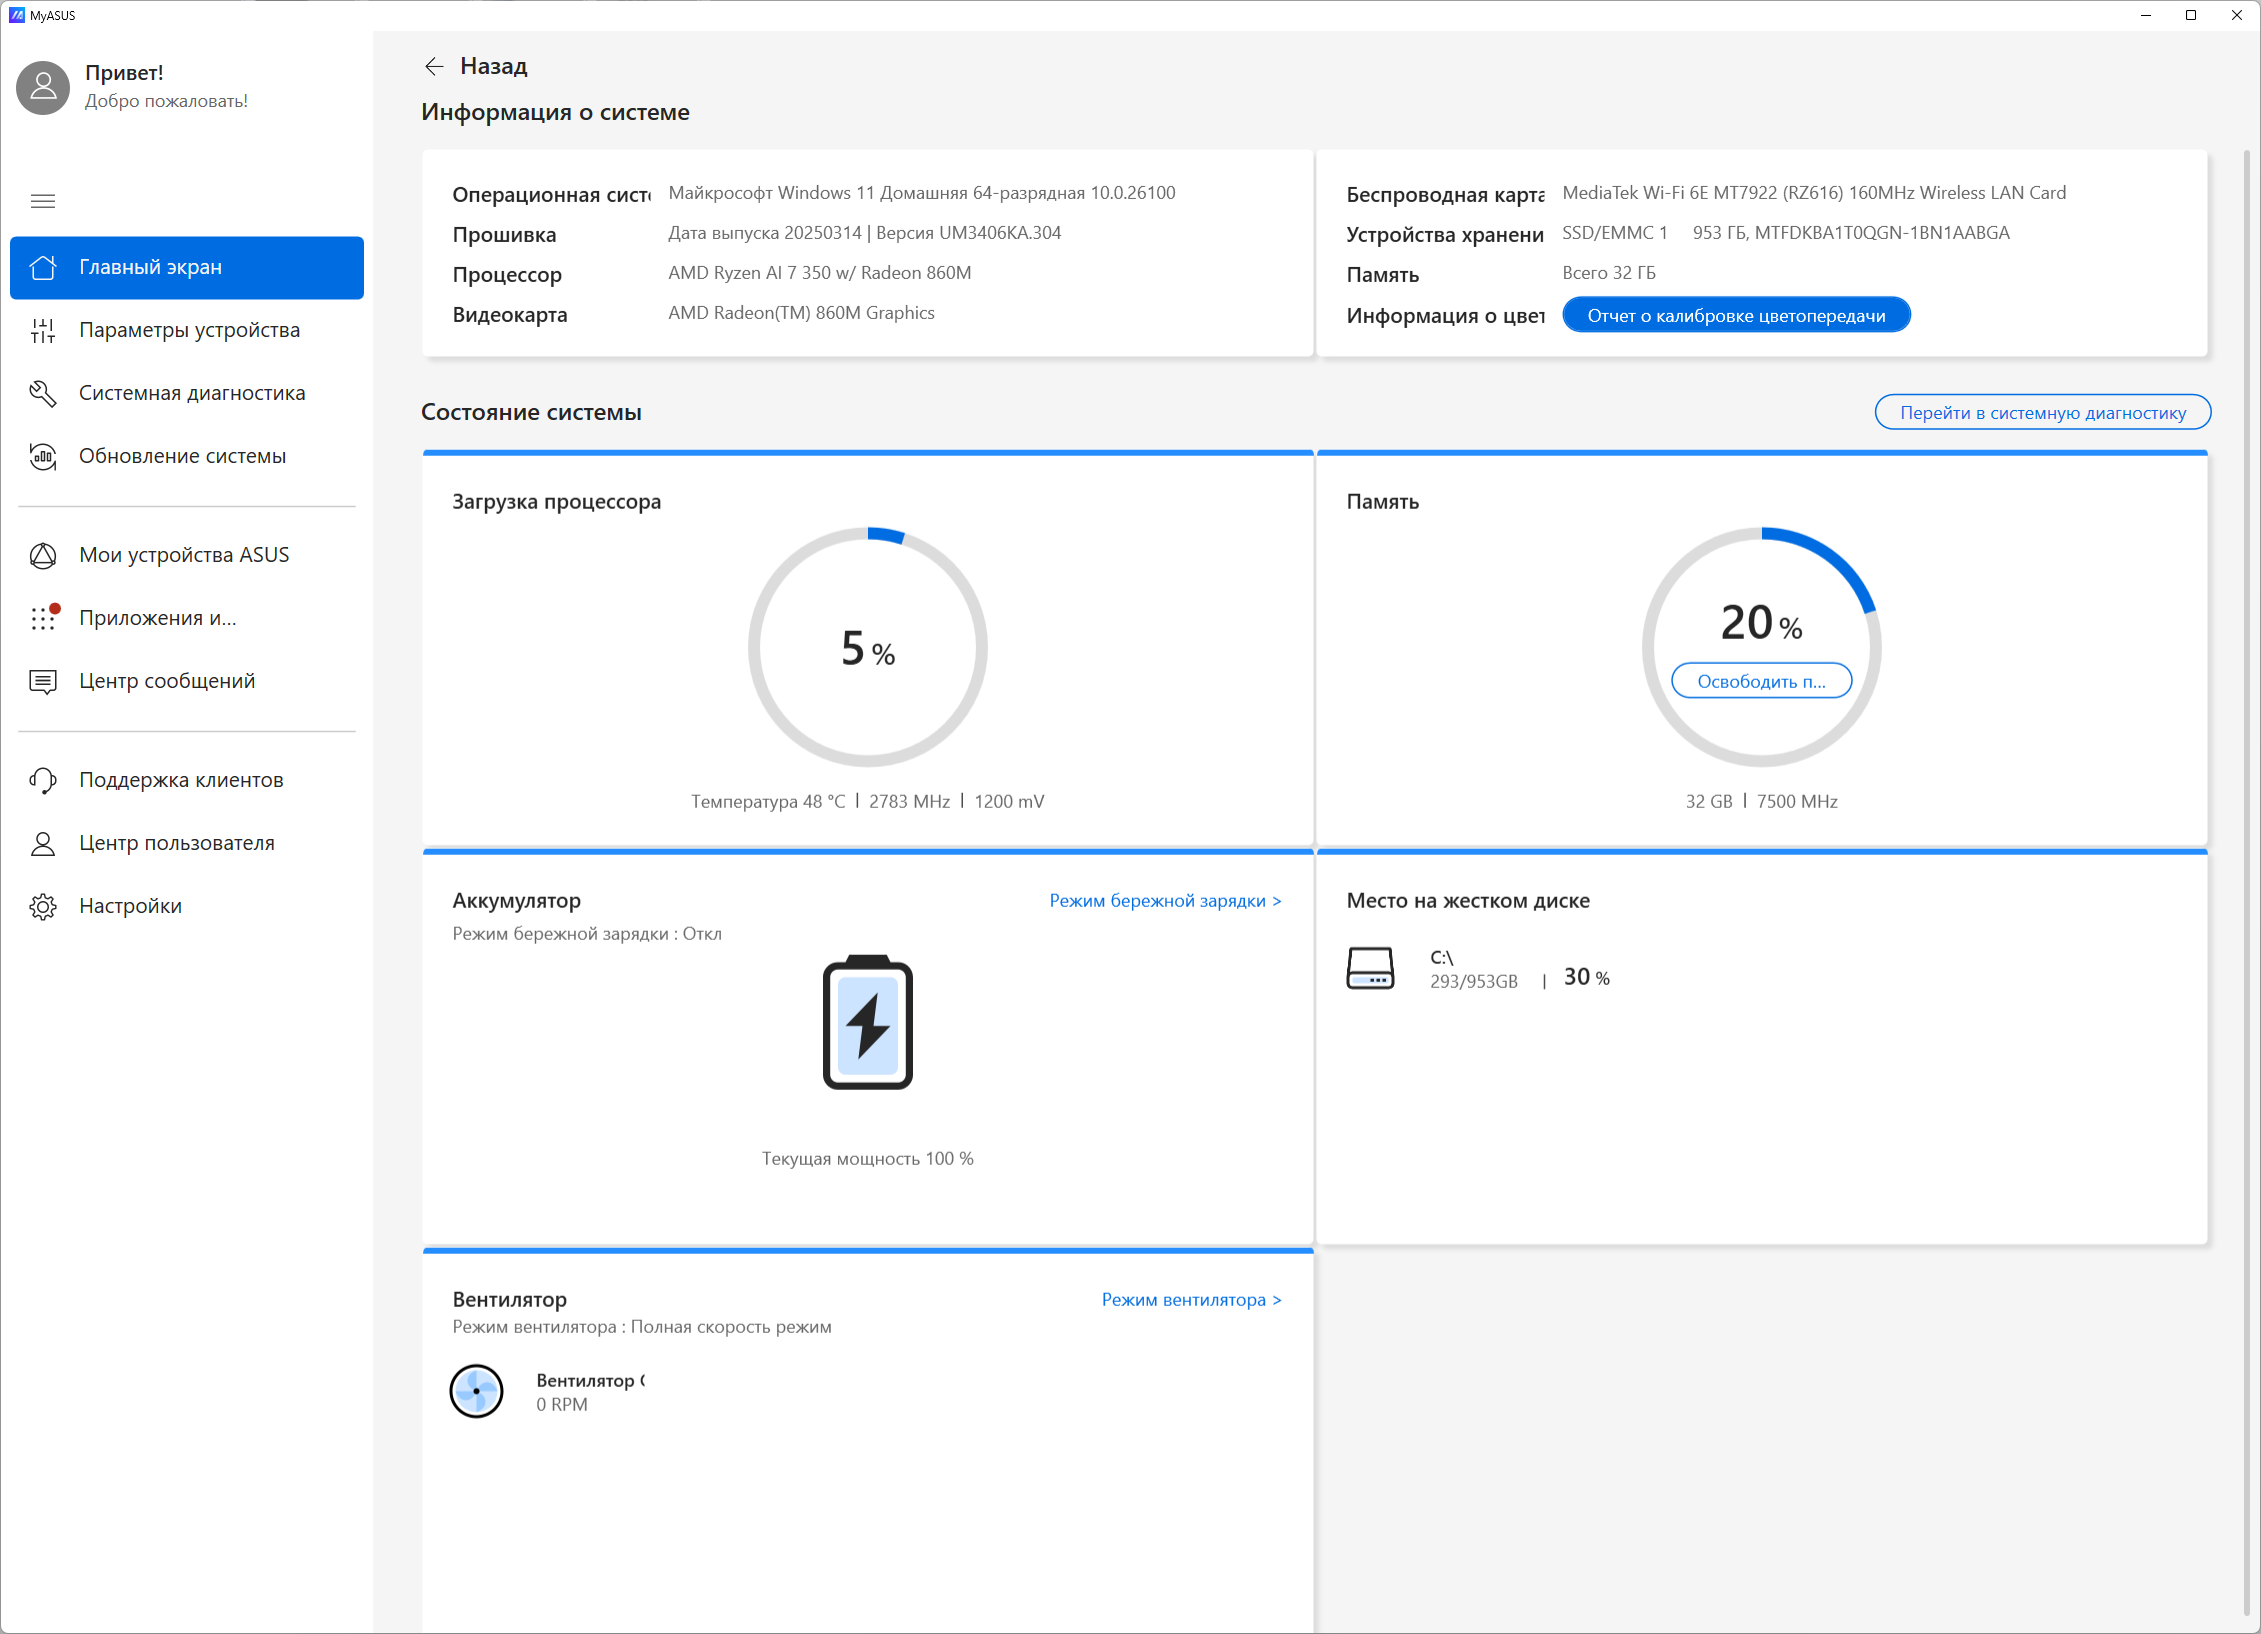
Task: Click Перейти в системную диагностику button
Action: point(2042,413)
